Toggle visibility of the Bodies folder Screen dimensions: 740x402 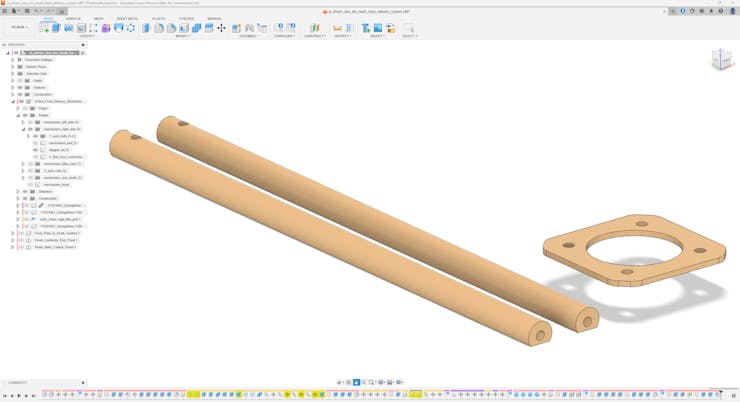pyautogui.click(x=26, y=115)
